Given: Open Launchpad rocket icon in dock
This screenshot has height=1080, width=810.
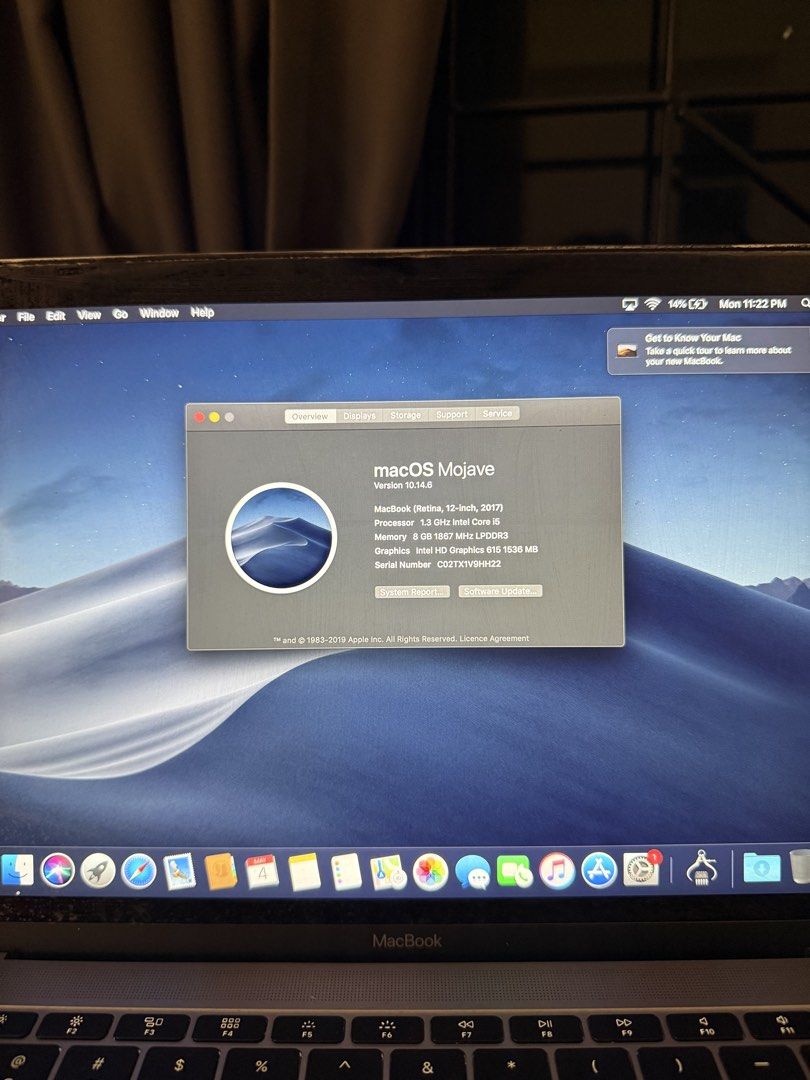Looking at the screenshot, I should pyautogui.click(x=98, y=871).
